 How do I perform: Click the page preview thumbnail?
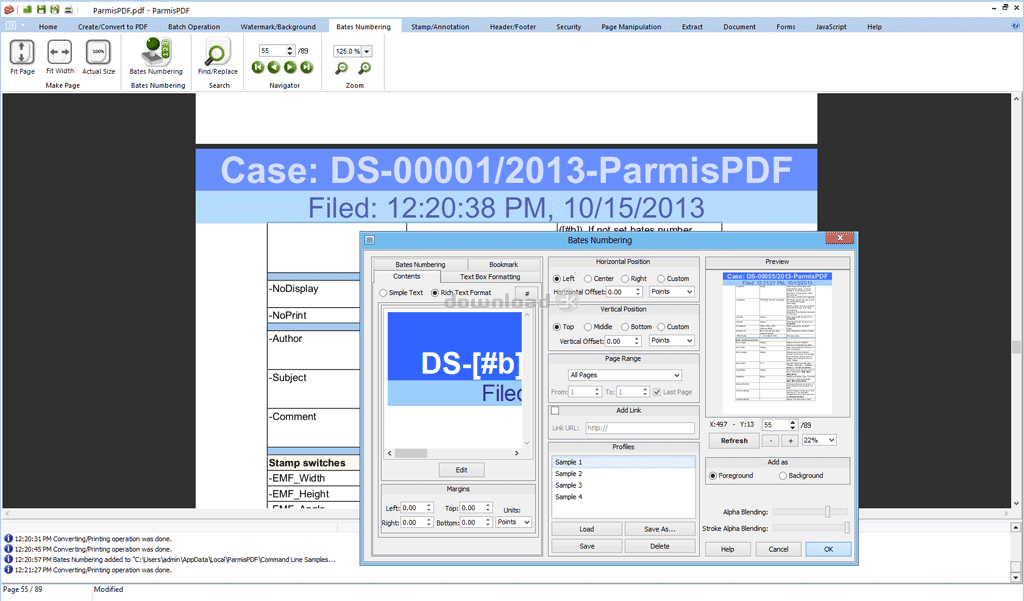pyautogui.click(x=777, y=342)
